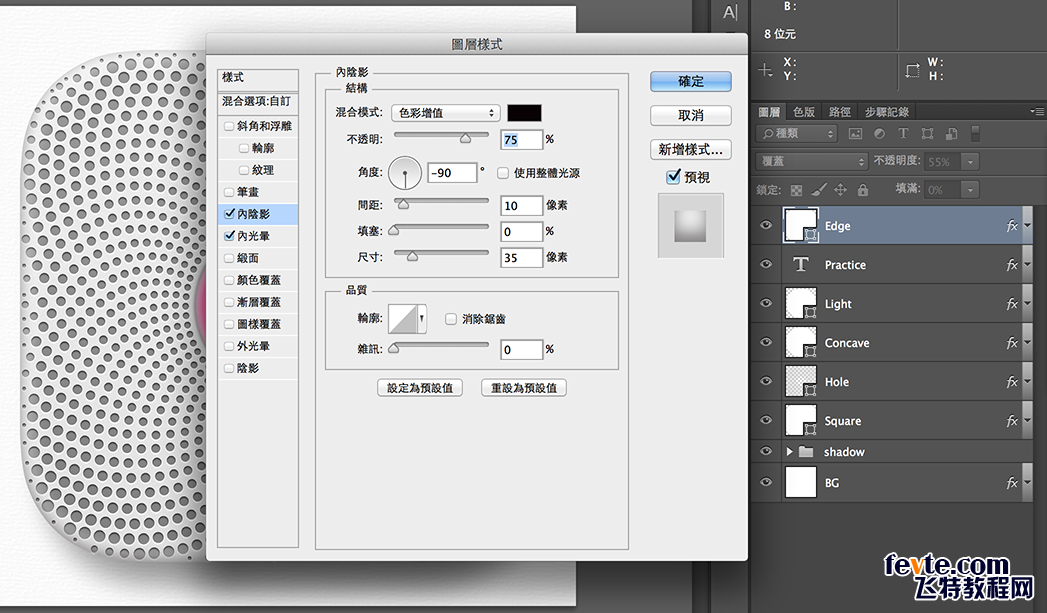Uncheck the 預視 preview checkbox
Viewport: 1047px width, 613px height.
tap(673, 177)
